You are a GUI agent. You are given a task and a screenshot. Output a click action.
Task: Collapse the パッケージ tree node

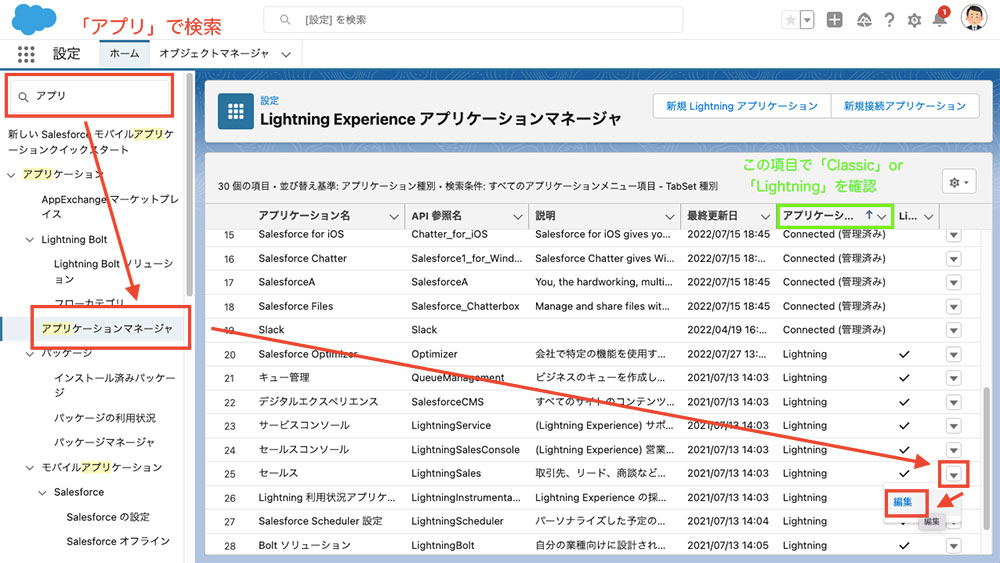(29, 353)
